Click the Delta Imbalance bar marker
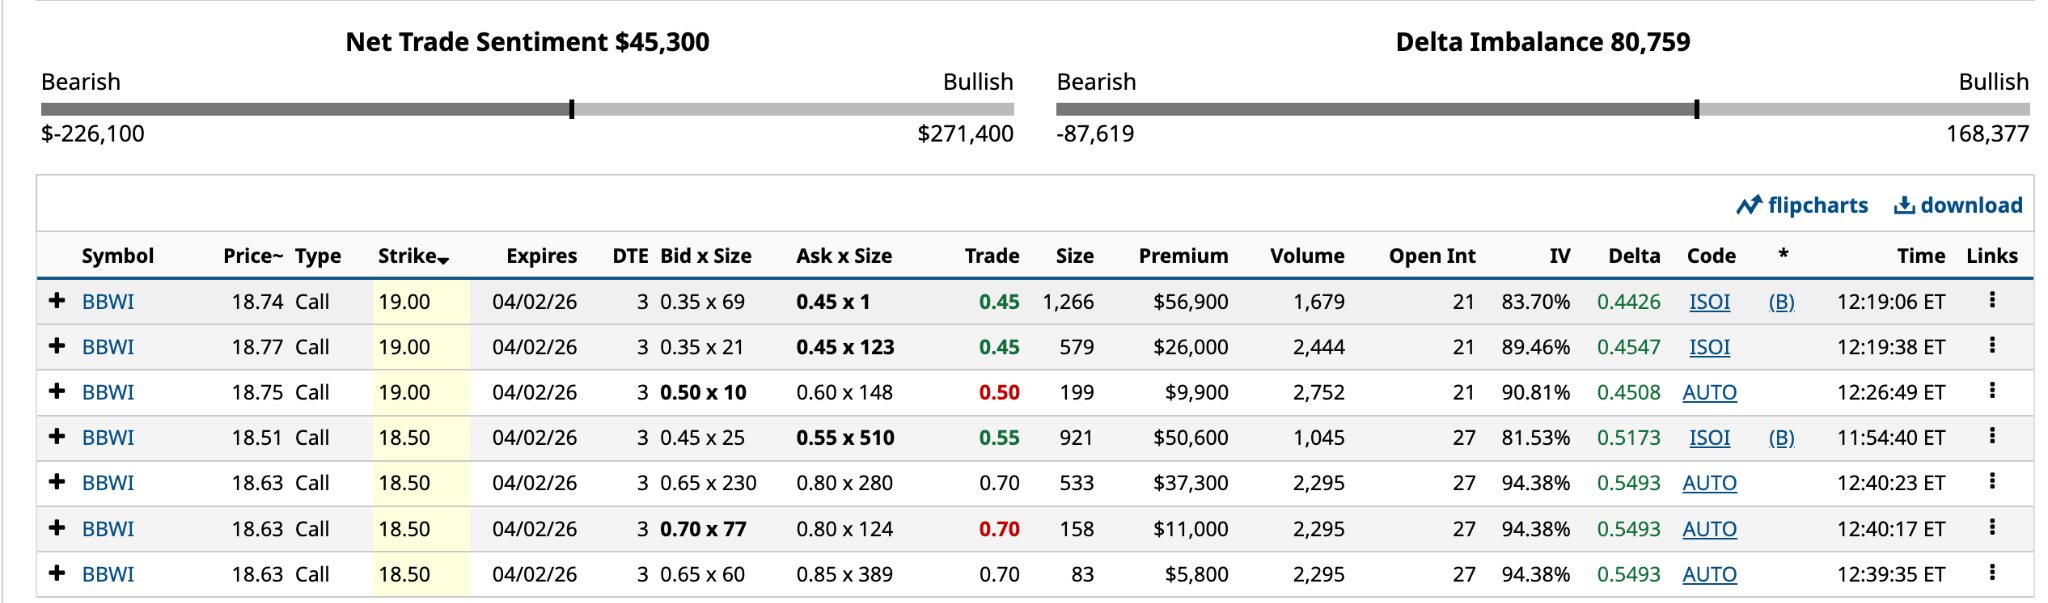 click(1697, 109)
